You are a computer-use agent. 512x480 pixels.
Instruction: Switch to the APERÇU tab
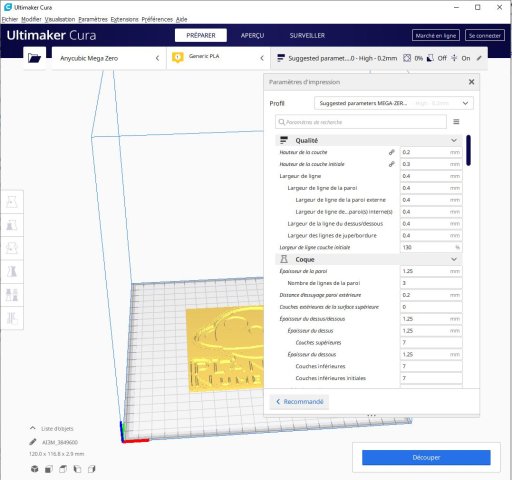pyautogui.click(x=252, y=35)
